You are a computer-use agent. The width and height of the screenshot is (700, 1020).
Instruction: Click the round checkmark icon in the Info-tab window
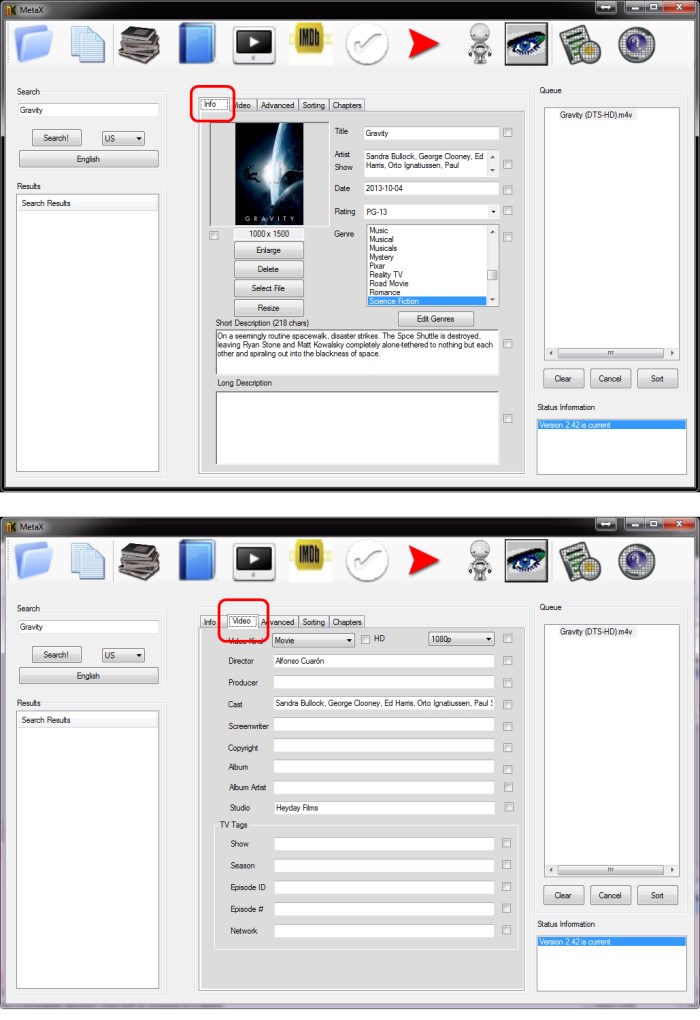coord(367,44)
